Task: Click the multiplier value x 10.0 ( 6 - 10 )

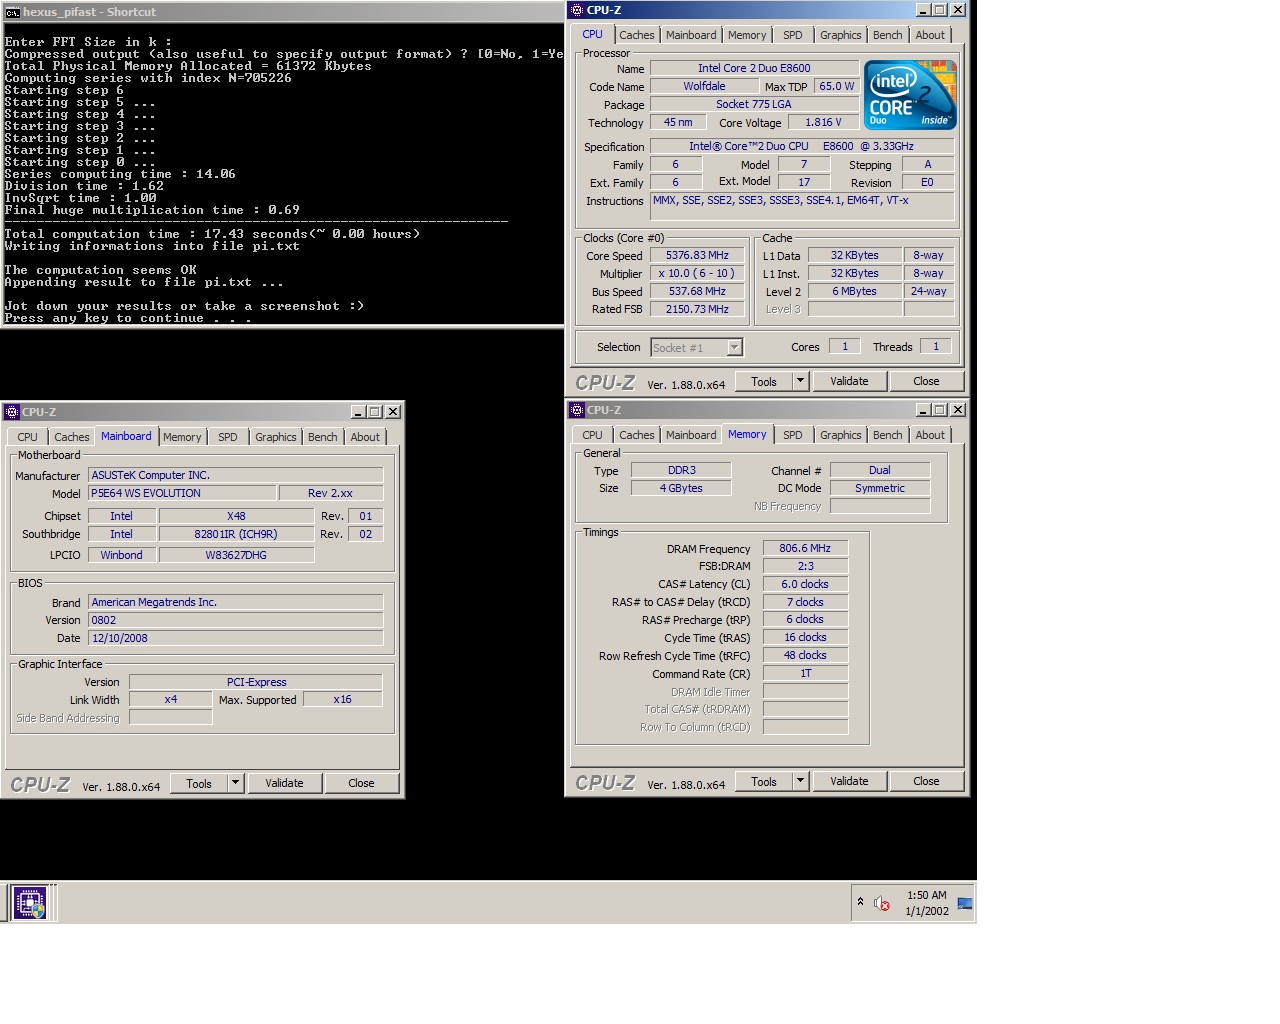Action: (x=697, y=273)
